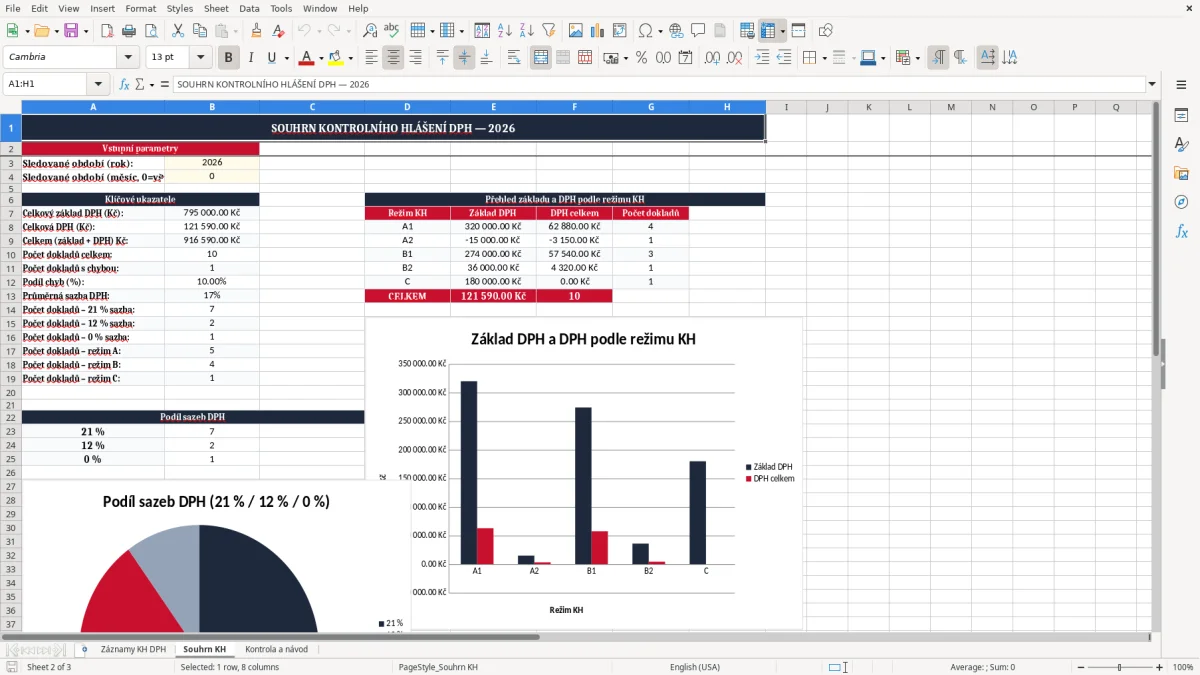The width and height of the screenshot is (1200, 675).
Task: Set left-to-right text direction
Action: pyautogui.click(x=938, y=58)
